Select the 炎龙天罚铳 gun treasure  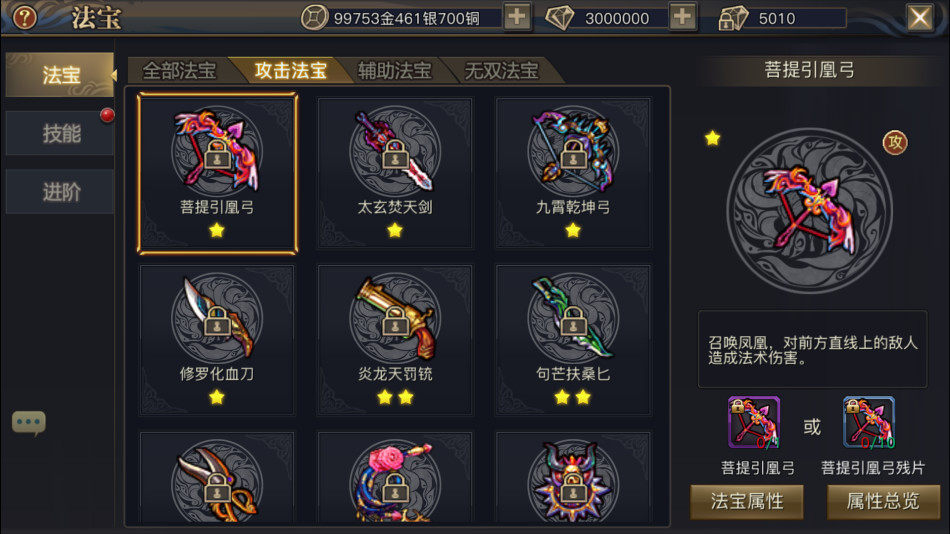coord(395,340)
